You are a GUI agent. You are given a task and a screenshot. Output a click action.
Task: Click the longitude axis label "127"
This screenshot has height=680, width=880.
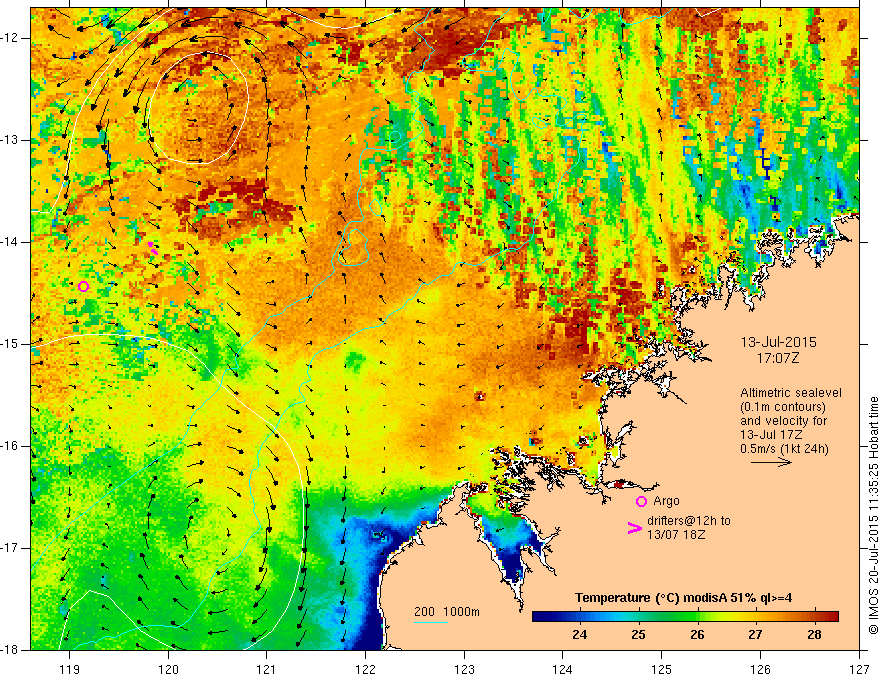tap(859, 669)
